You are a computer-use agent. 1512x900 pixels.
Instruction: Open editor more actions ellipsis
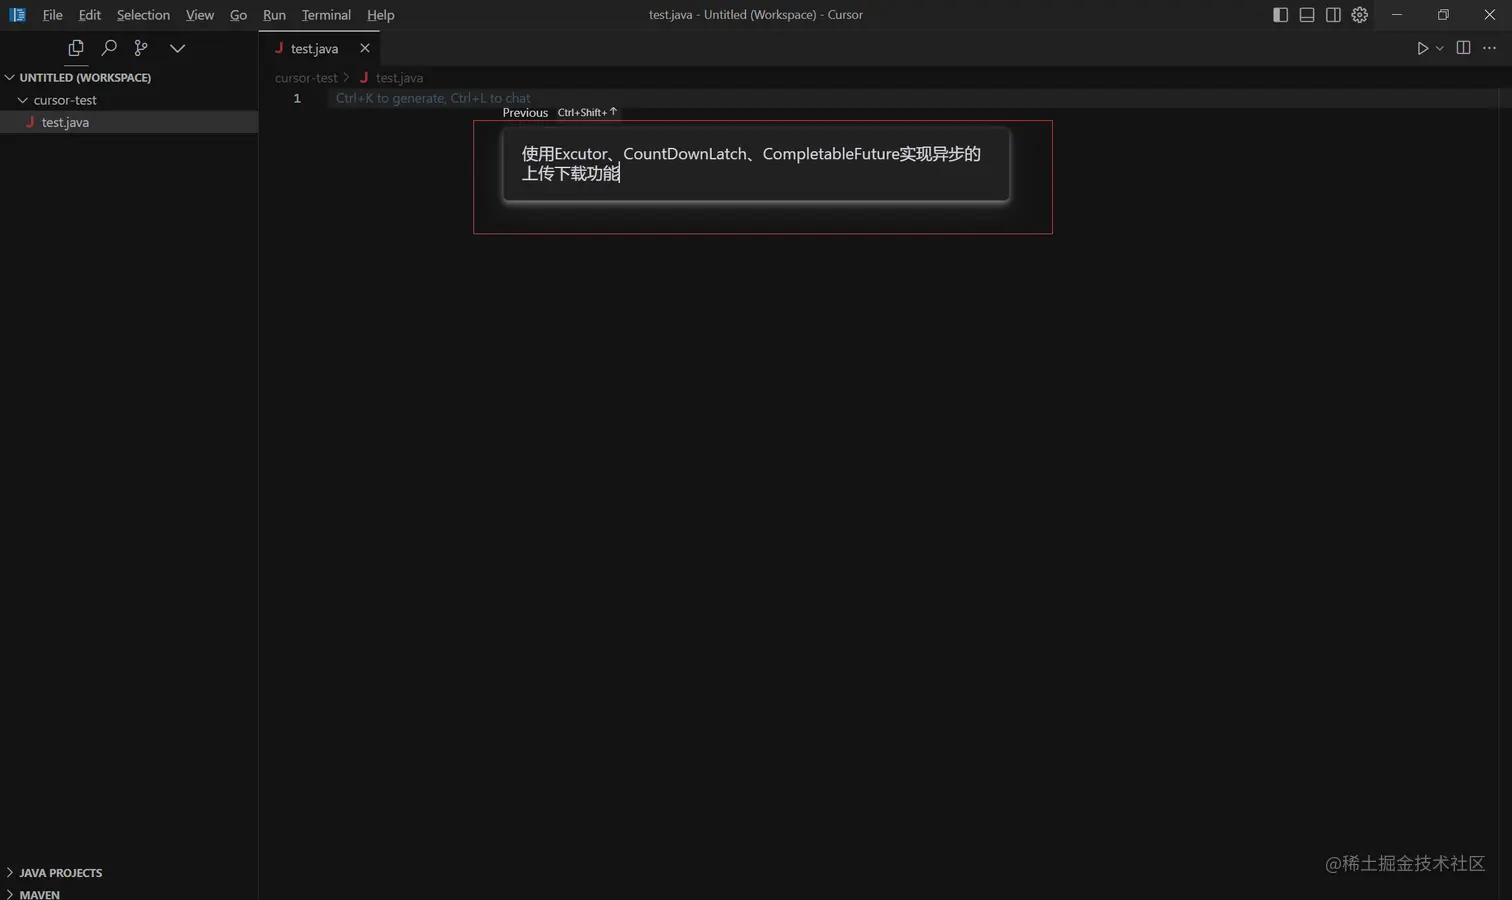click(1489, 48)
